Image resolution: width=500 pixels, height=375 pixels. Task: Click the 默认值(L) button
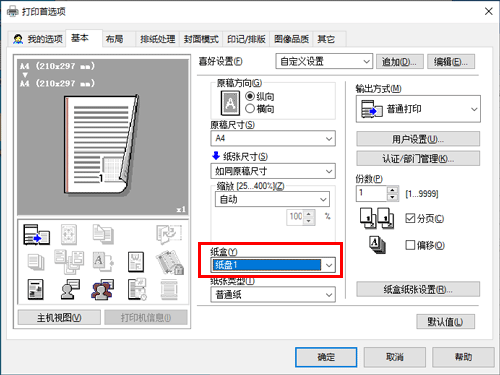coord(445,322)
